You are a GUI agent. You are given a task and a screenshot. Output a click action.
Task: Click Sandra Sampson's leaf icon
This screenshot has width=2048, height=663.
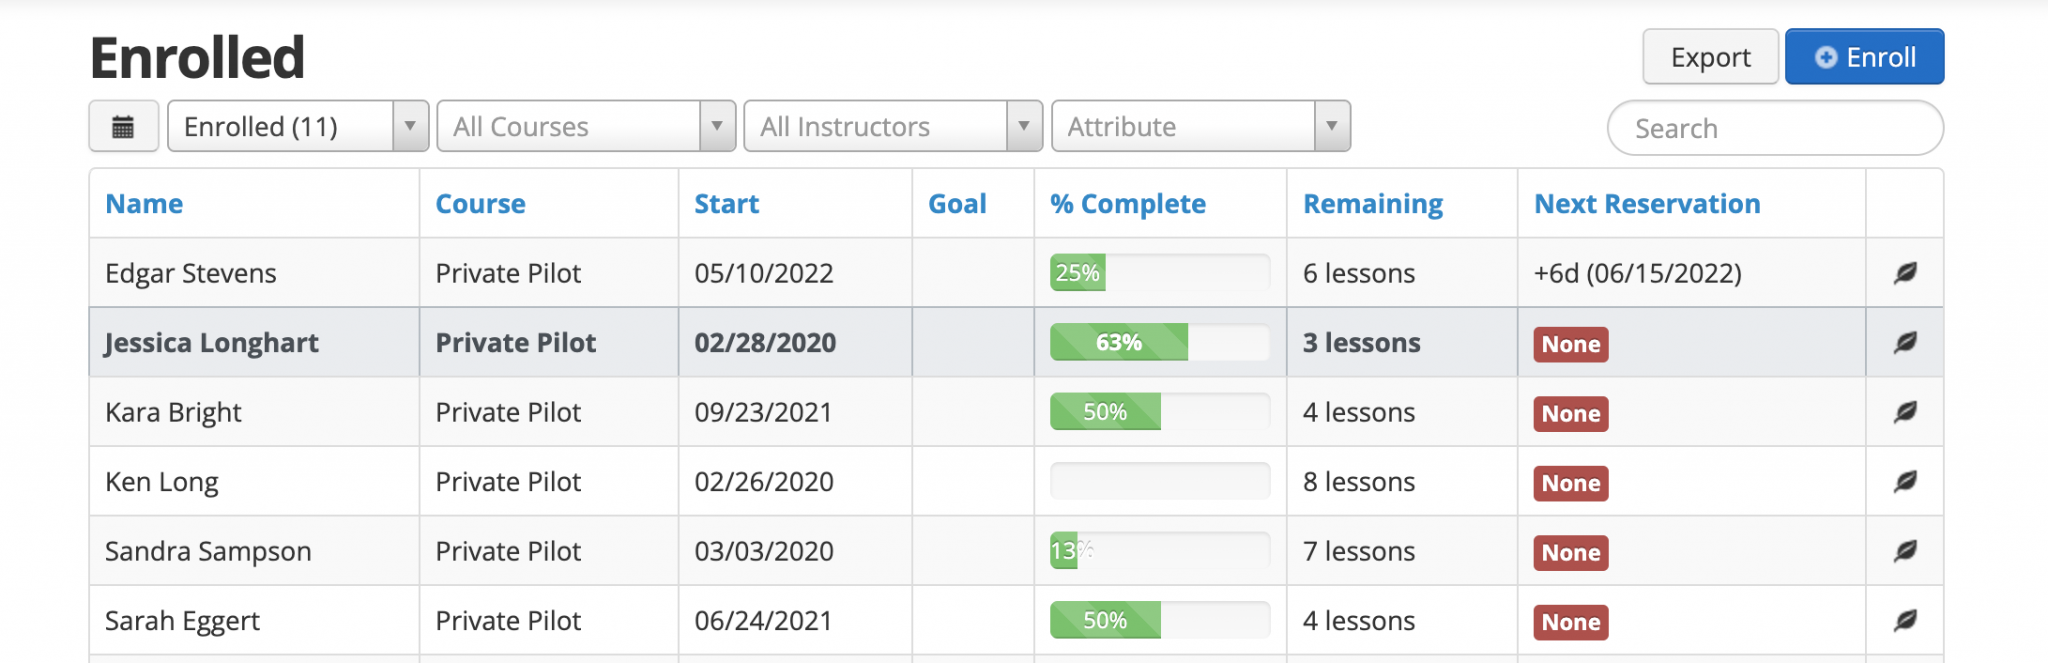1905,551
